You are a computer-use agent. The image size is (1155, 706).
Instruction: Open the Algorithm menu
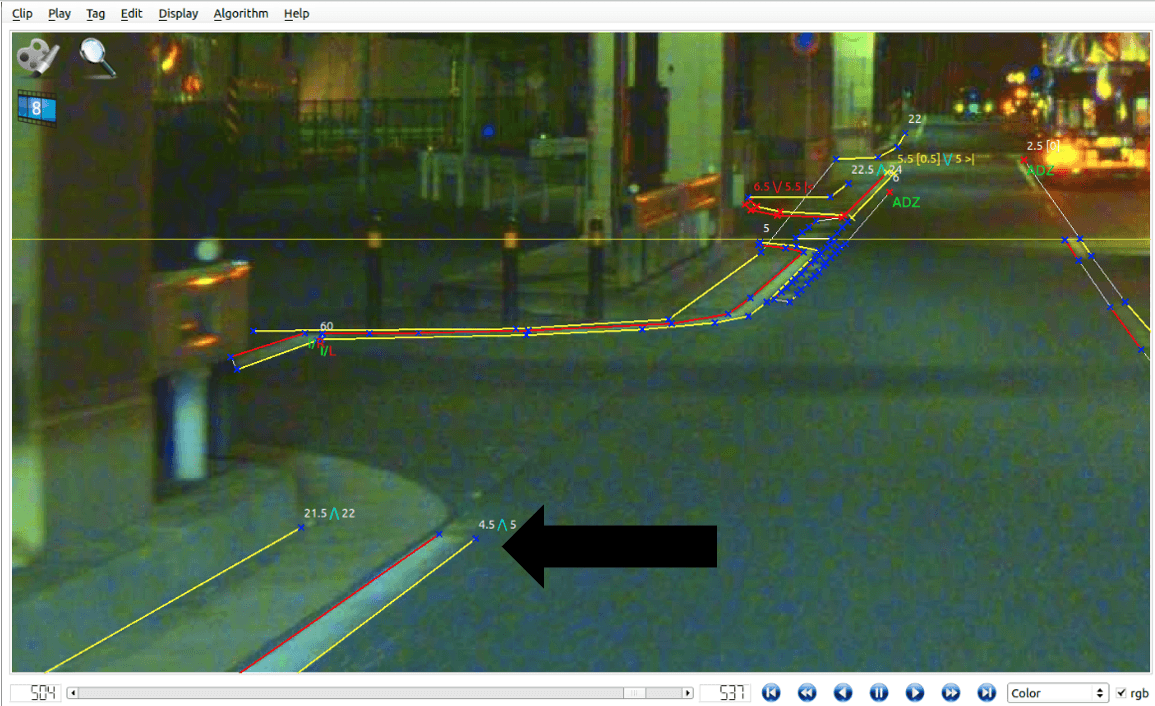click(x=241, y=13)
